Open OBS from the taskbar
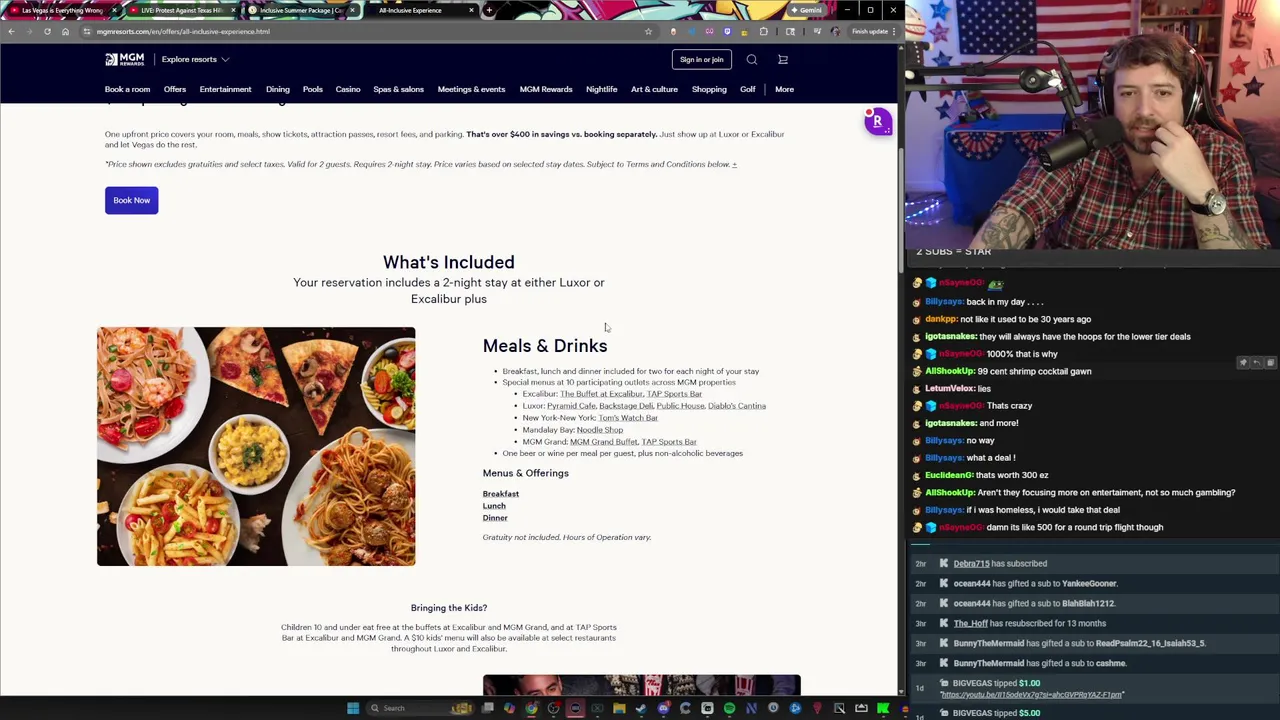 pyautogui.click(x=553, y=708)
